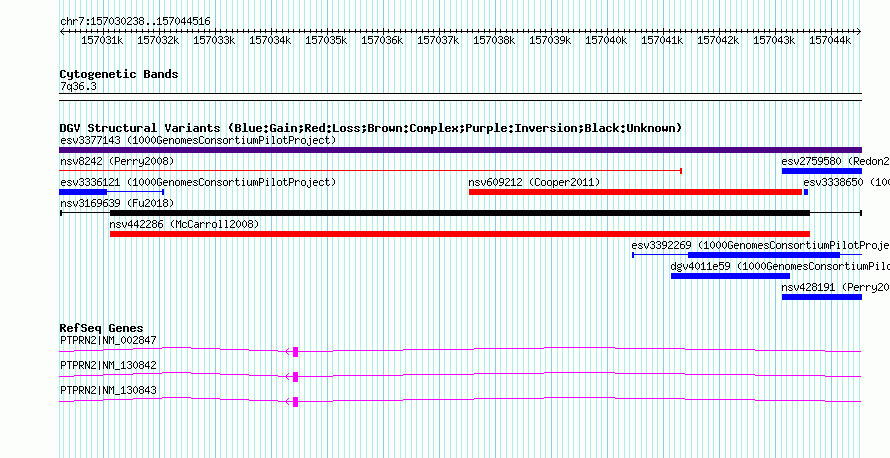Click the blue esv3336121 gain bar
This screenshot has width=890, height=458.
83,192
